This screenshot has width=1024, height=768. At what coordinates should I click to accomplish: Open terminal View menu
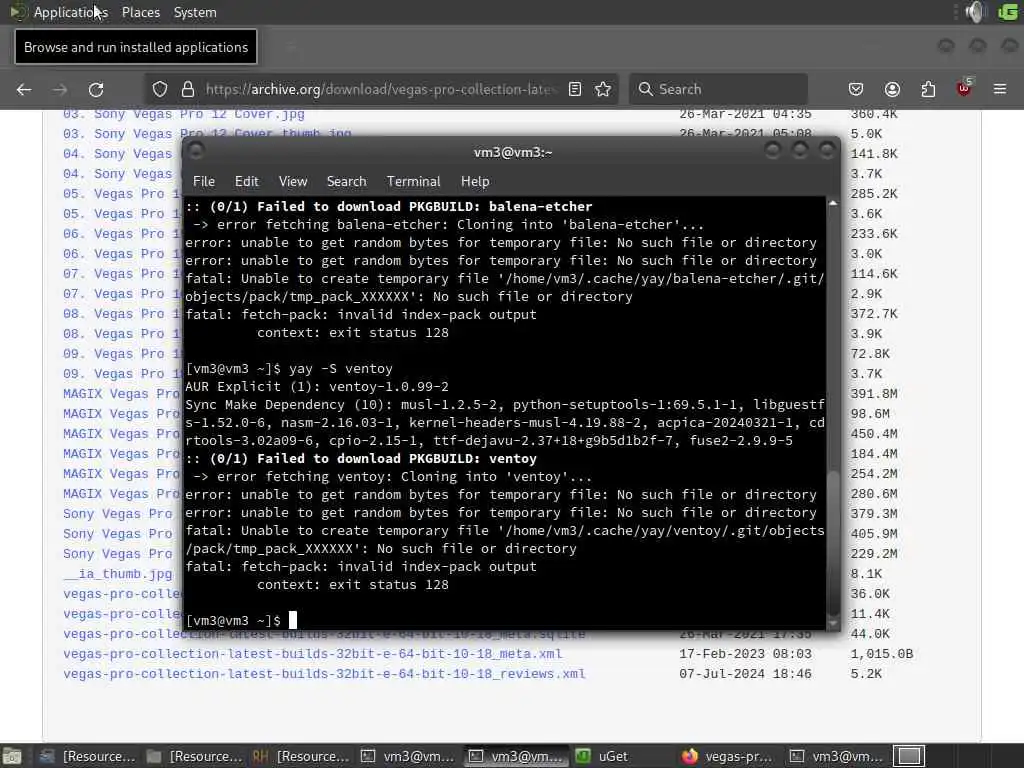293,182
